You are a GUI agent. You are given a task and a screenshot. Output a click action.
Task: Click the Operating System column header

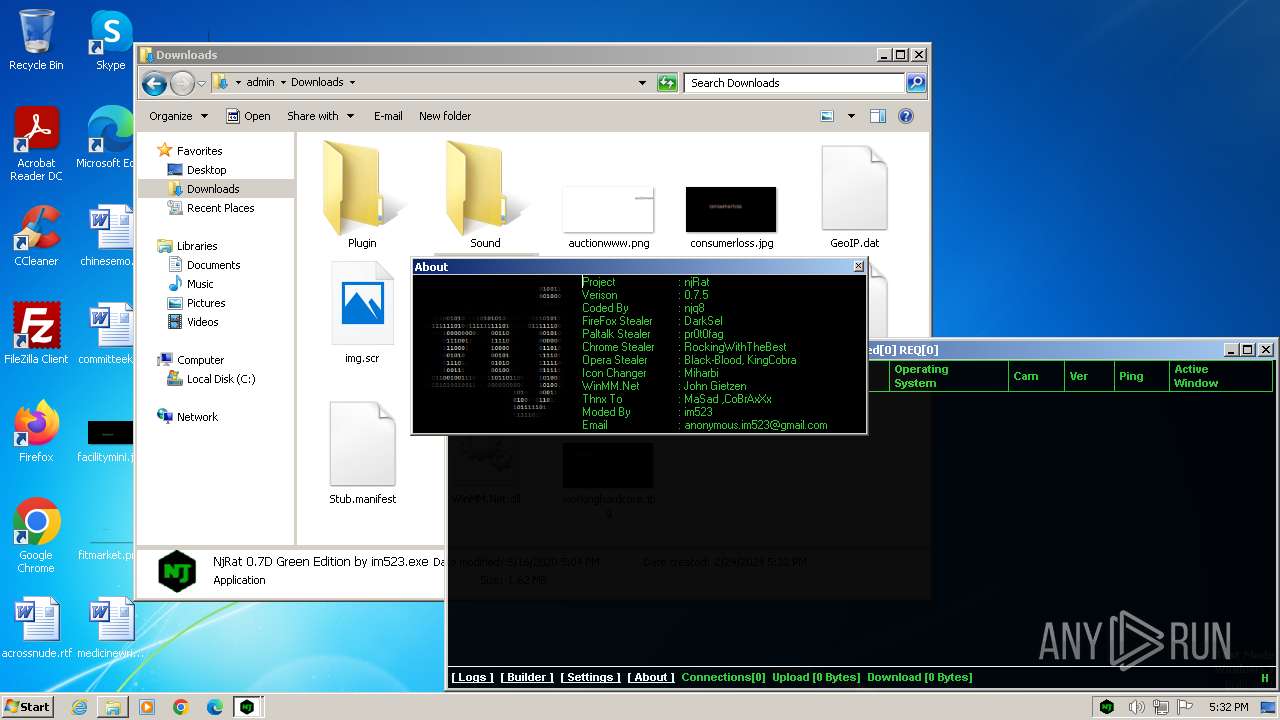(x=948, y=376)
